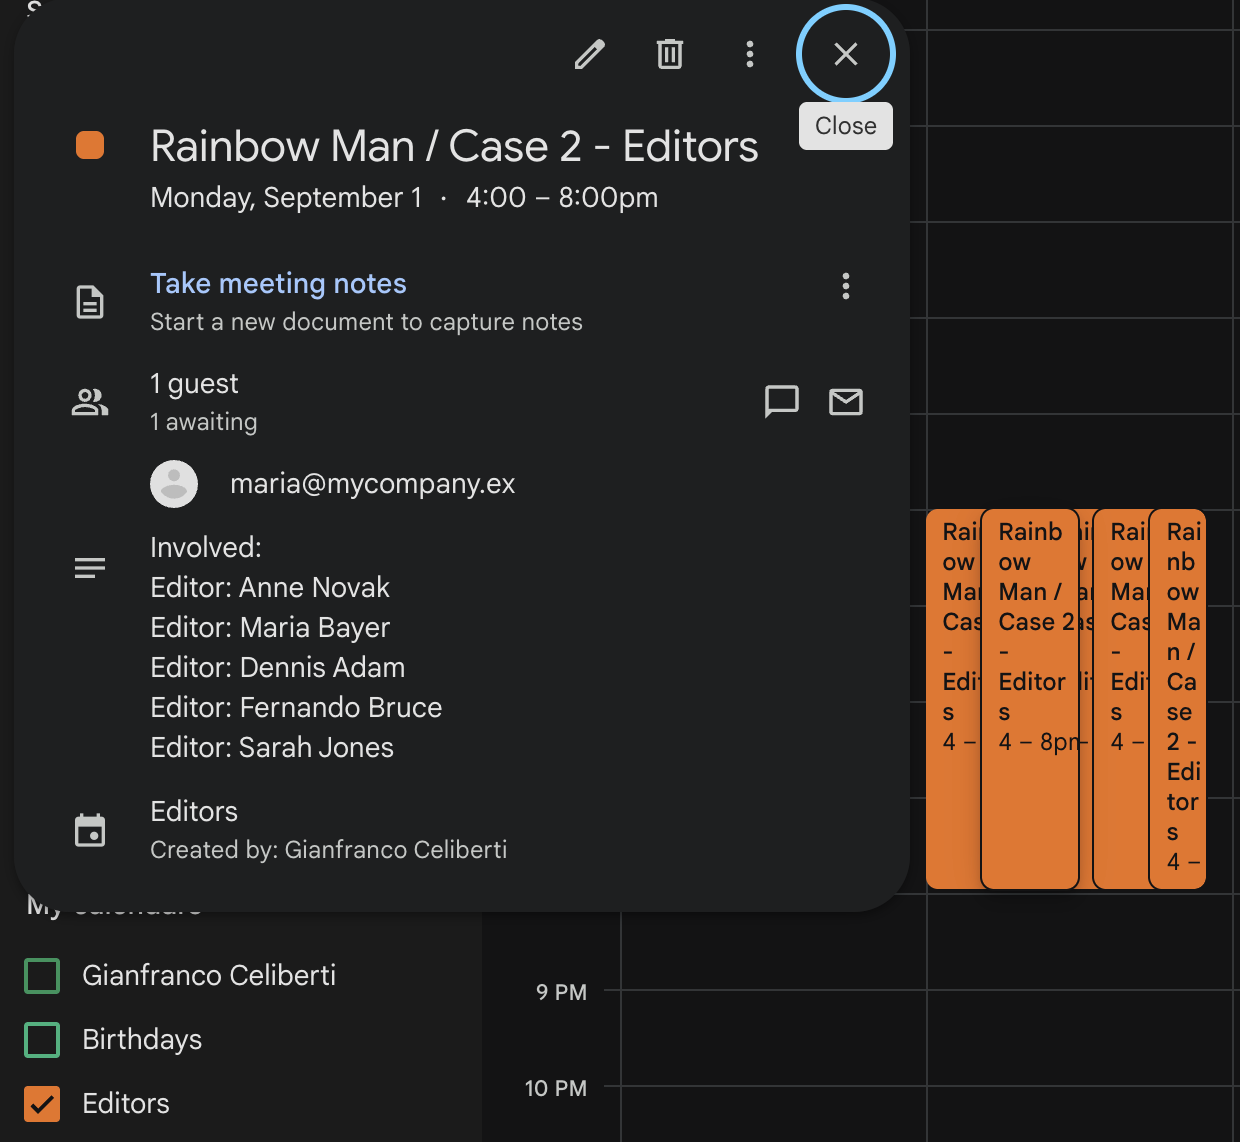
Task: Close the event details popup
Action: (x=846, y=54)
